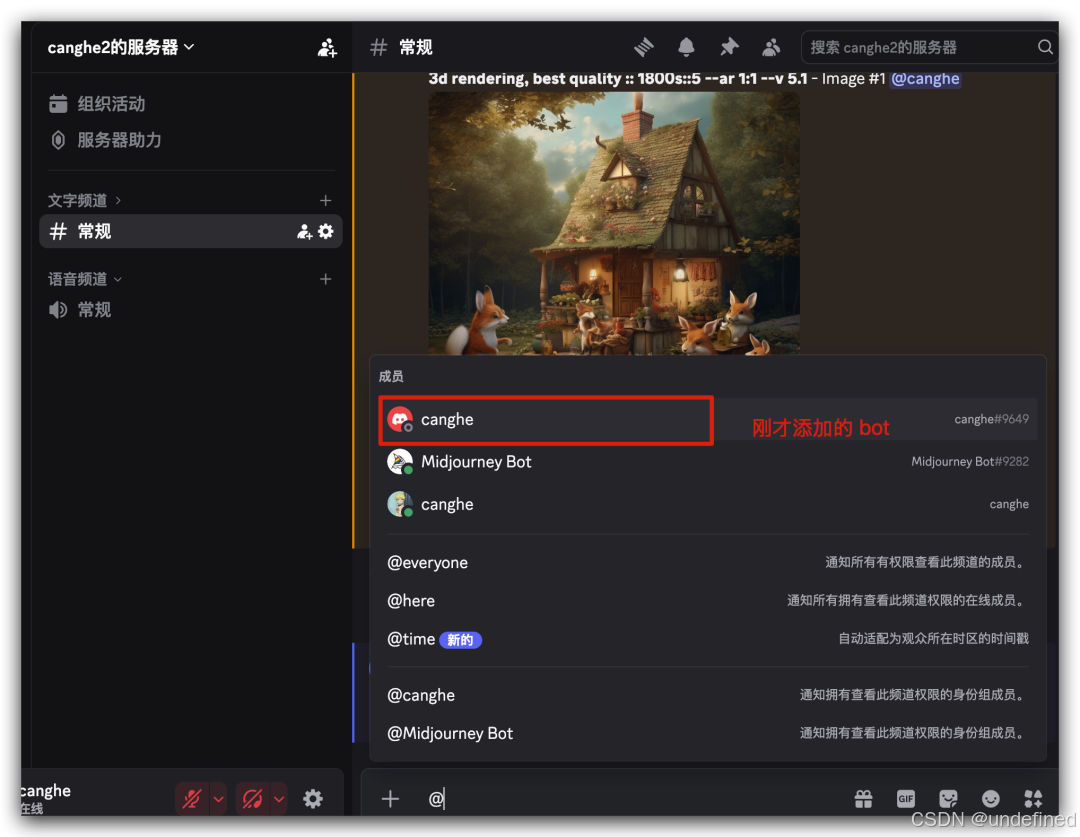Open the pinned messages panel
Viewport: 1080px width, 837px height.
(x=728, y=46)
